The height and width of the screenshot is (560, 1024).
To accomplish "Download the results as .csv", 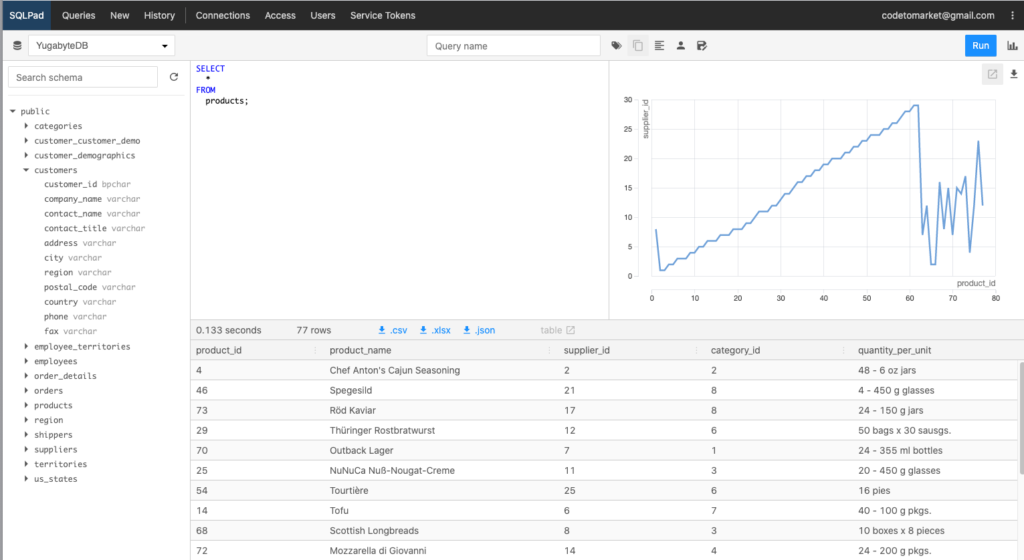I will click(392, 330).
